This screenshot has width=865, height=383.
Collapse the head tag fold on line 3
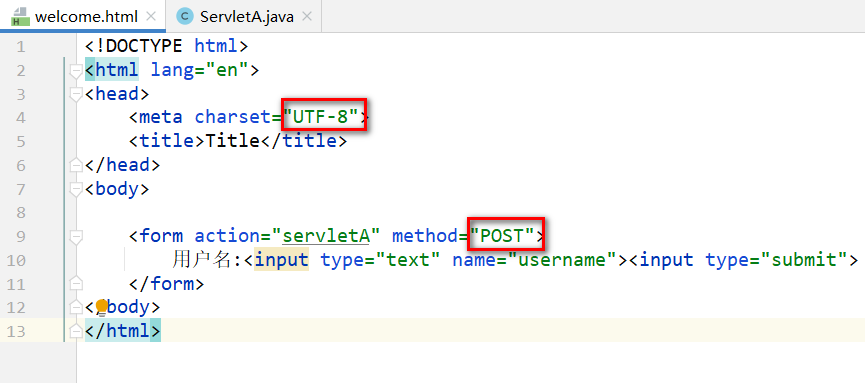tap(76, 94)
